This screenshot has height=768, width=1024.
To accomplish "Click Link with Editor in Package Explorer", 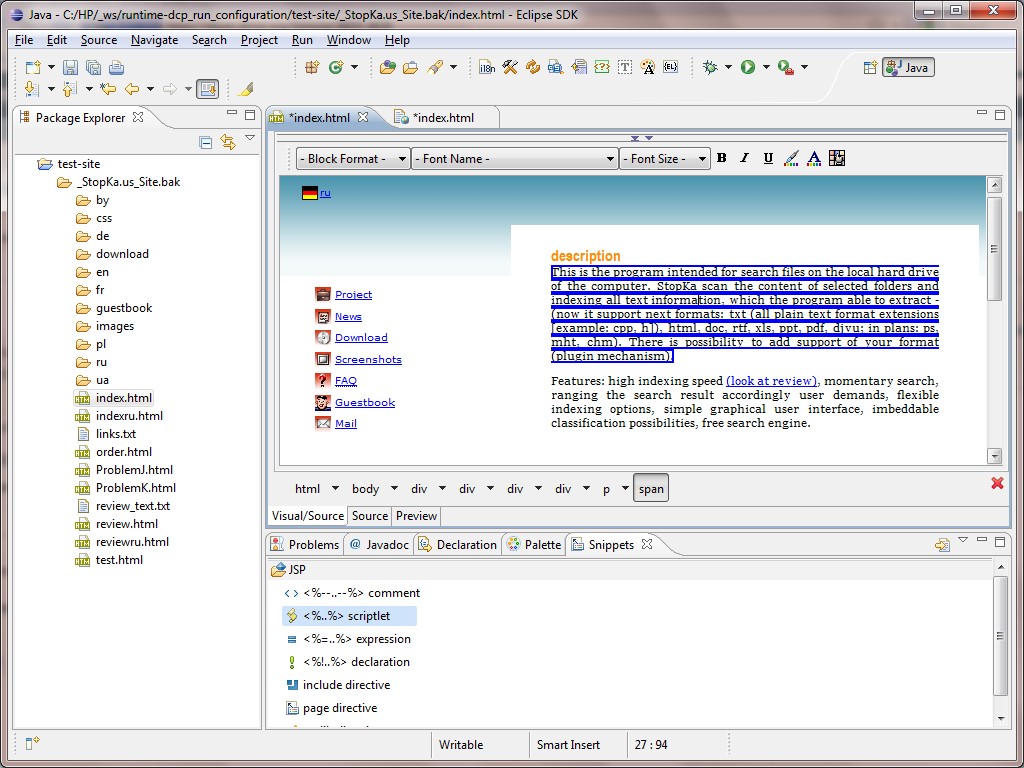I will point(227,142).
